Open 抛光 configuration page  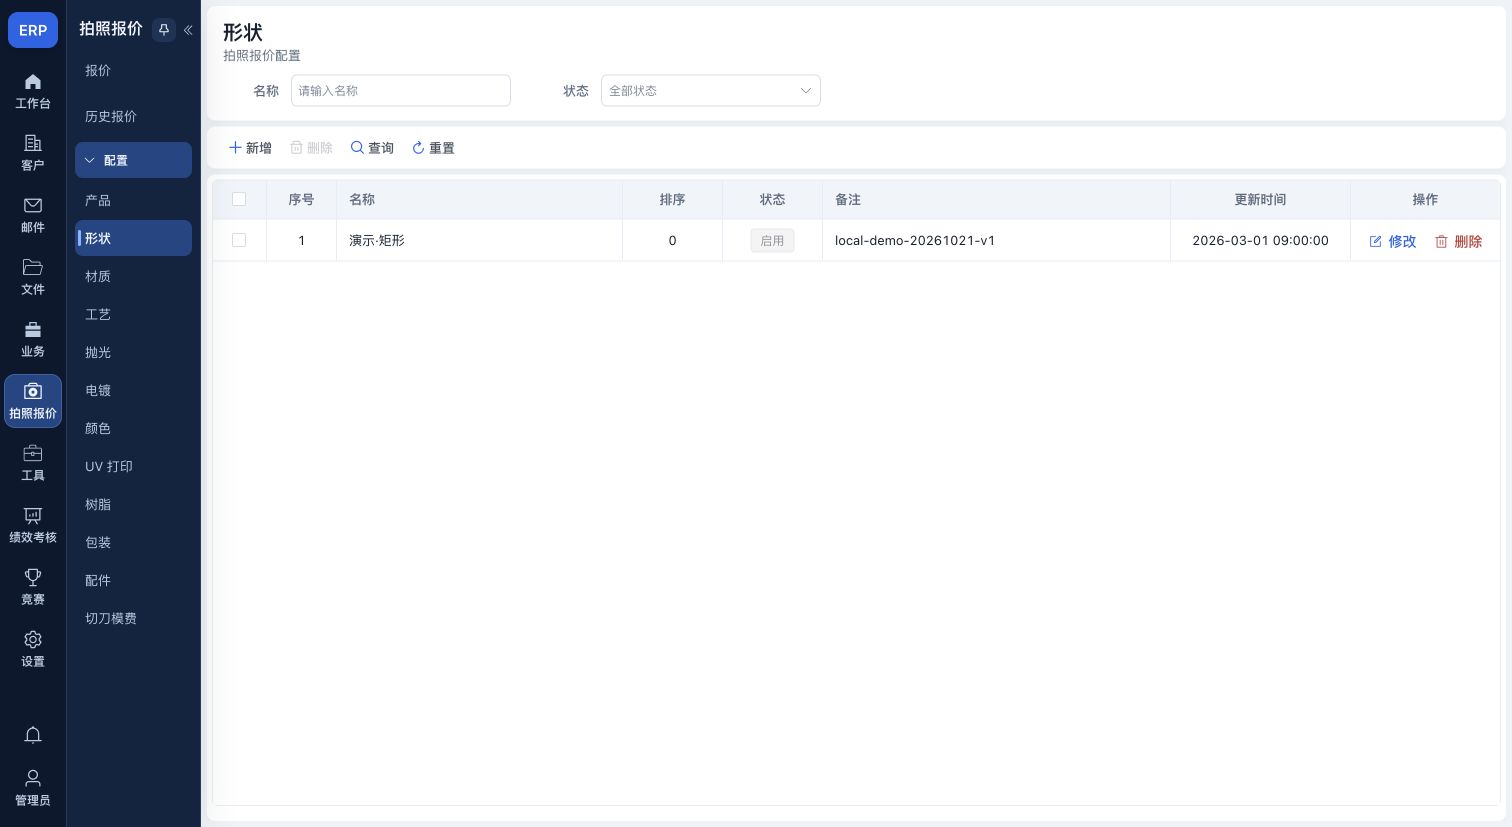pos(133,352)
